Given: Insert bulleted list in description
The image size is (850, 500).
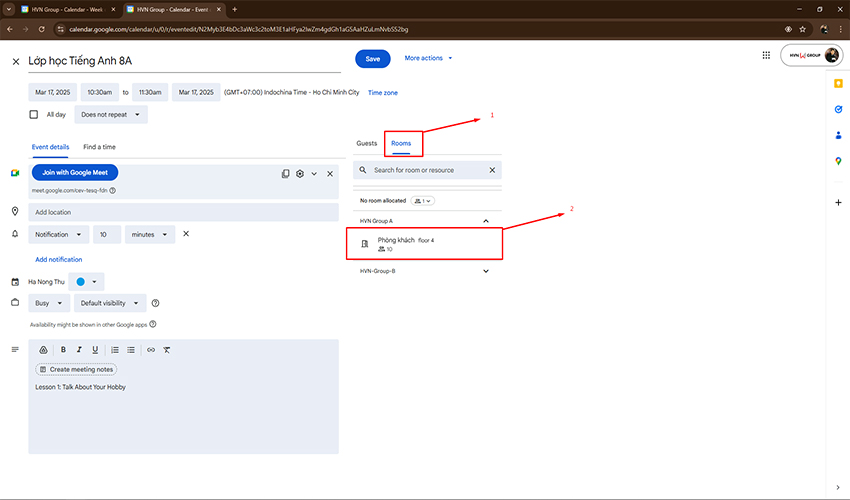Looking at the screenshot, I should coord(131,350).
